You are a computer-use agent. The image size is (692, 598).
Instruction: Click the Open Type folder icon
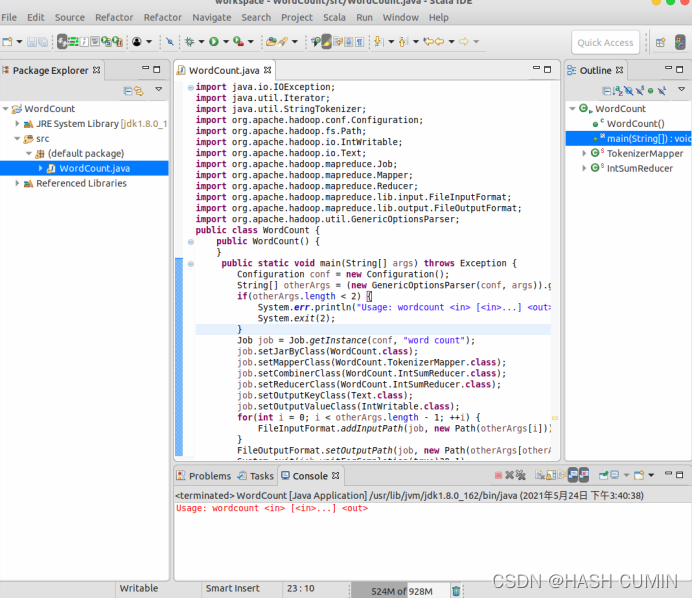(271, 42)
